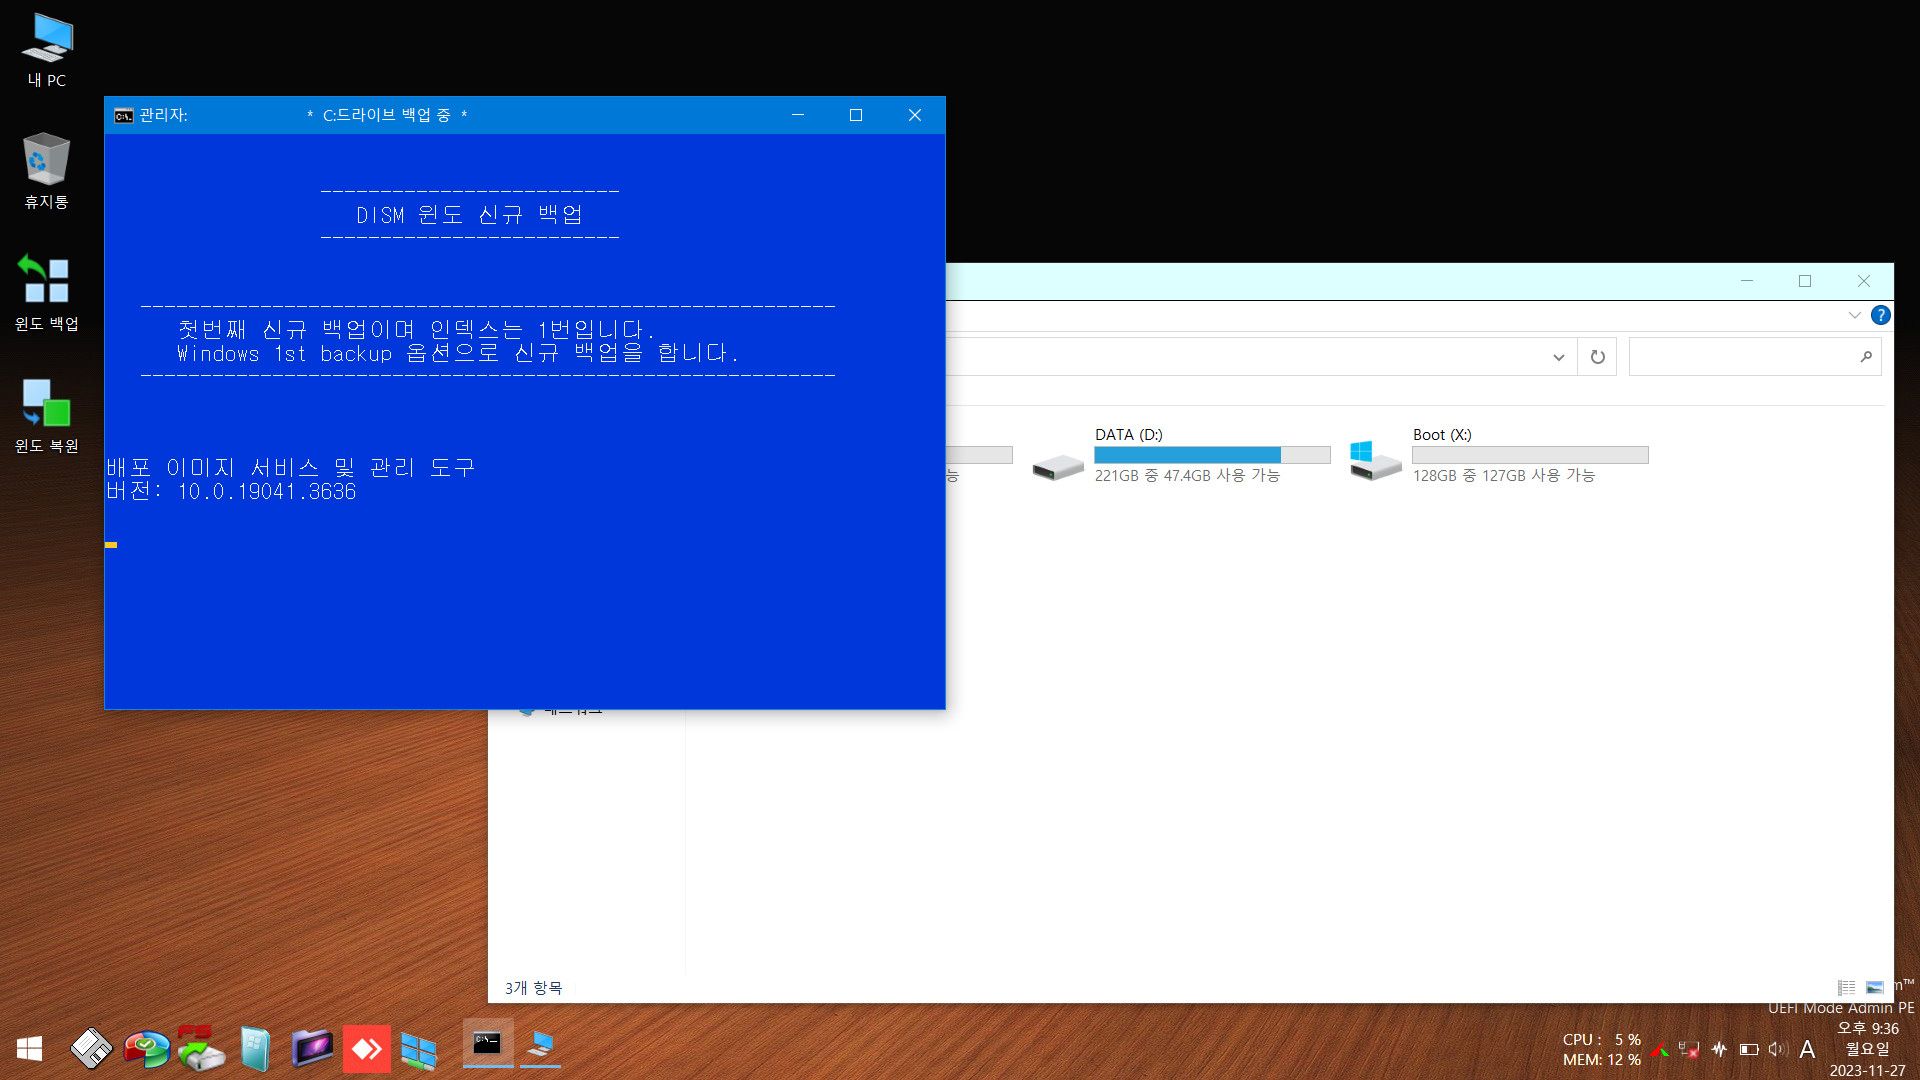Open Explorer help question mark

1880,315
